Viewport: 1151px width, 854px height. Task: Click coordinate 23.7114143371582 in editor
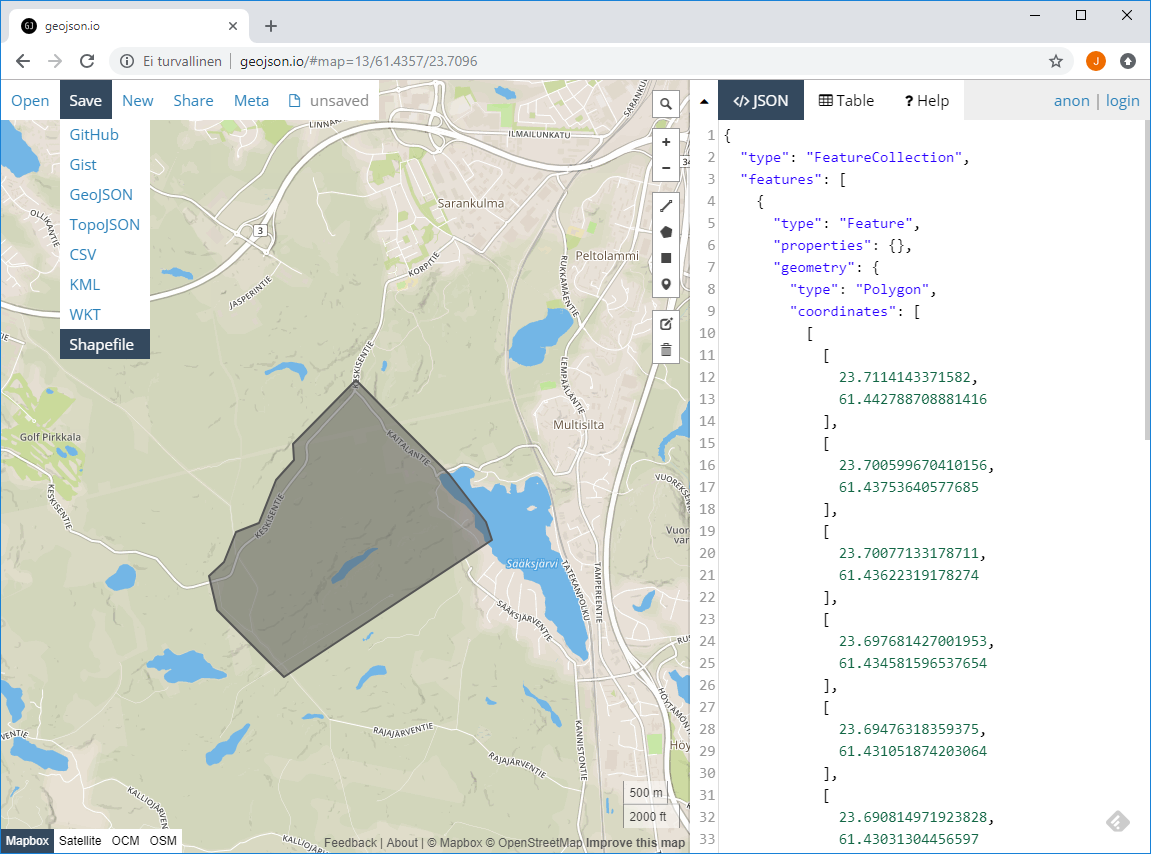coord(904,377)
